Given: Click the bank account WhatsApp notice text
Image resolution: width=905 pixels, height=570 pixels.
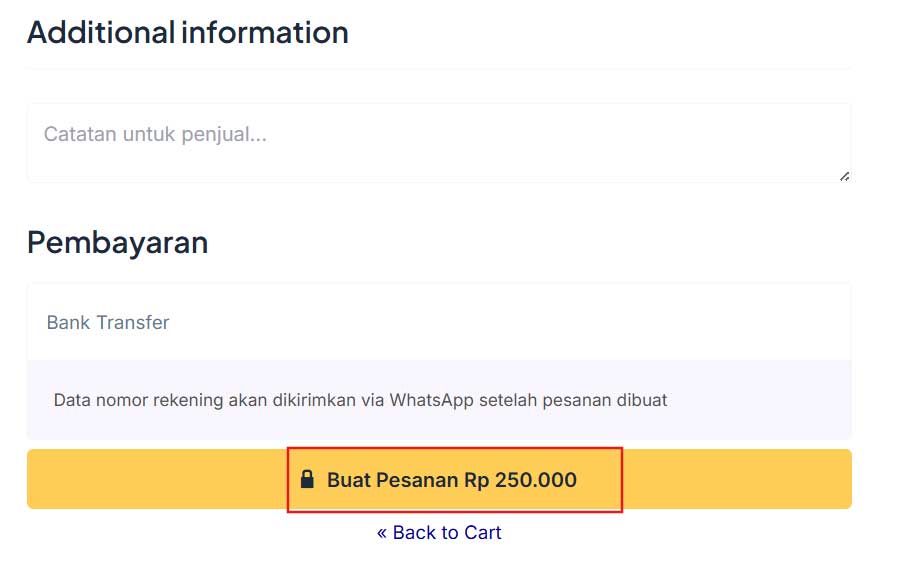Looking at the screenshot, I should tap(360, 400).
